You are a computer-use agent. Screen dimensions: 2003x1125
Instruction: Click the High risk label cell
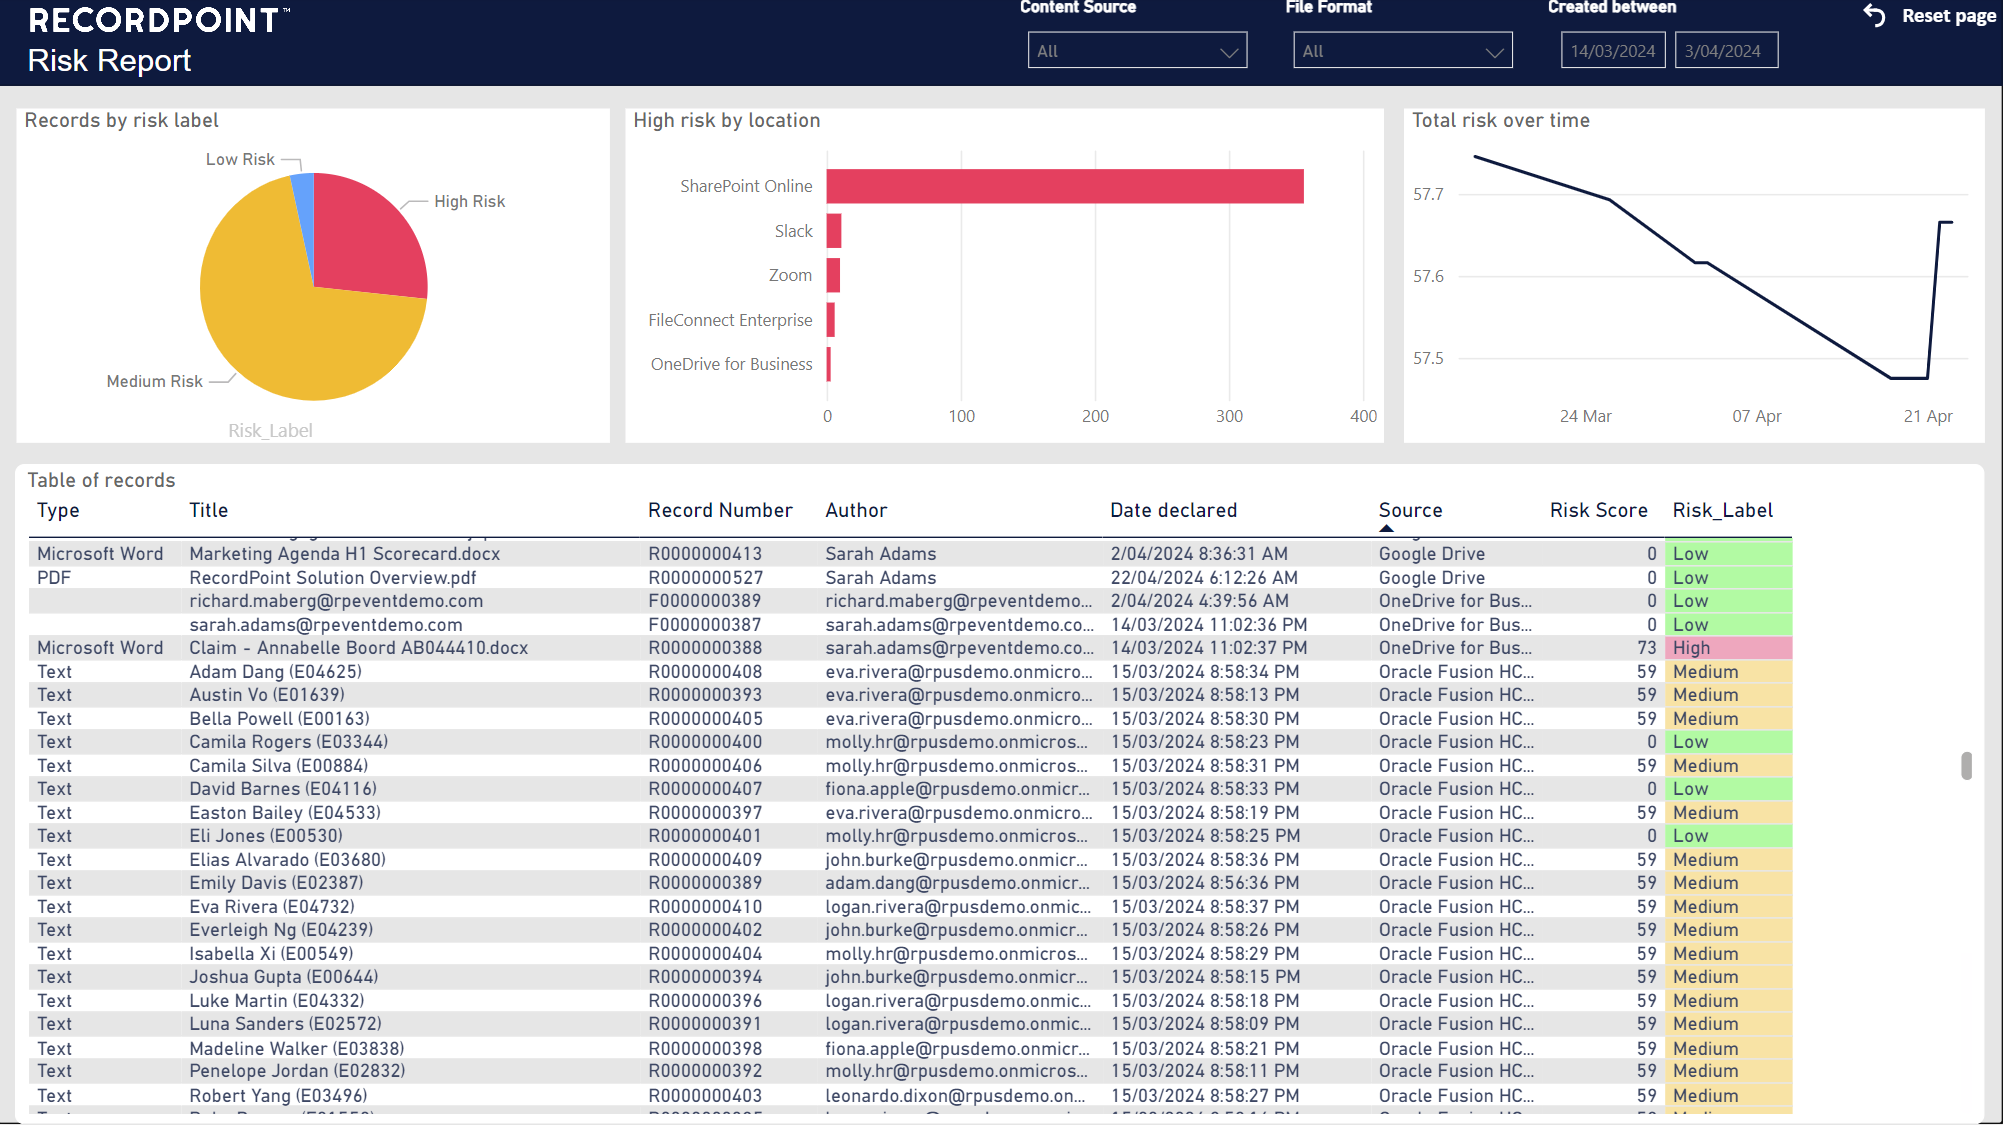[1730, 648]
